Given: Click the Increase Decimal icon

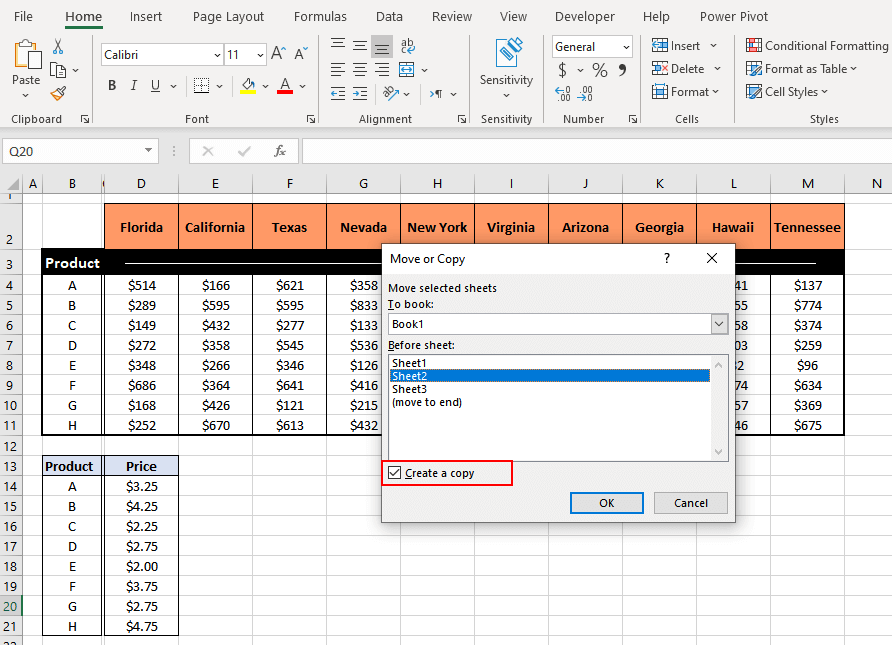Looking at the screenshot, I should [562, 91].
